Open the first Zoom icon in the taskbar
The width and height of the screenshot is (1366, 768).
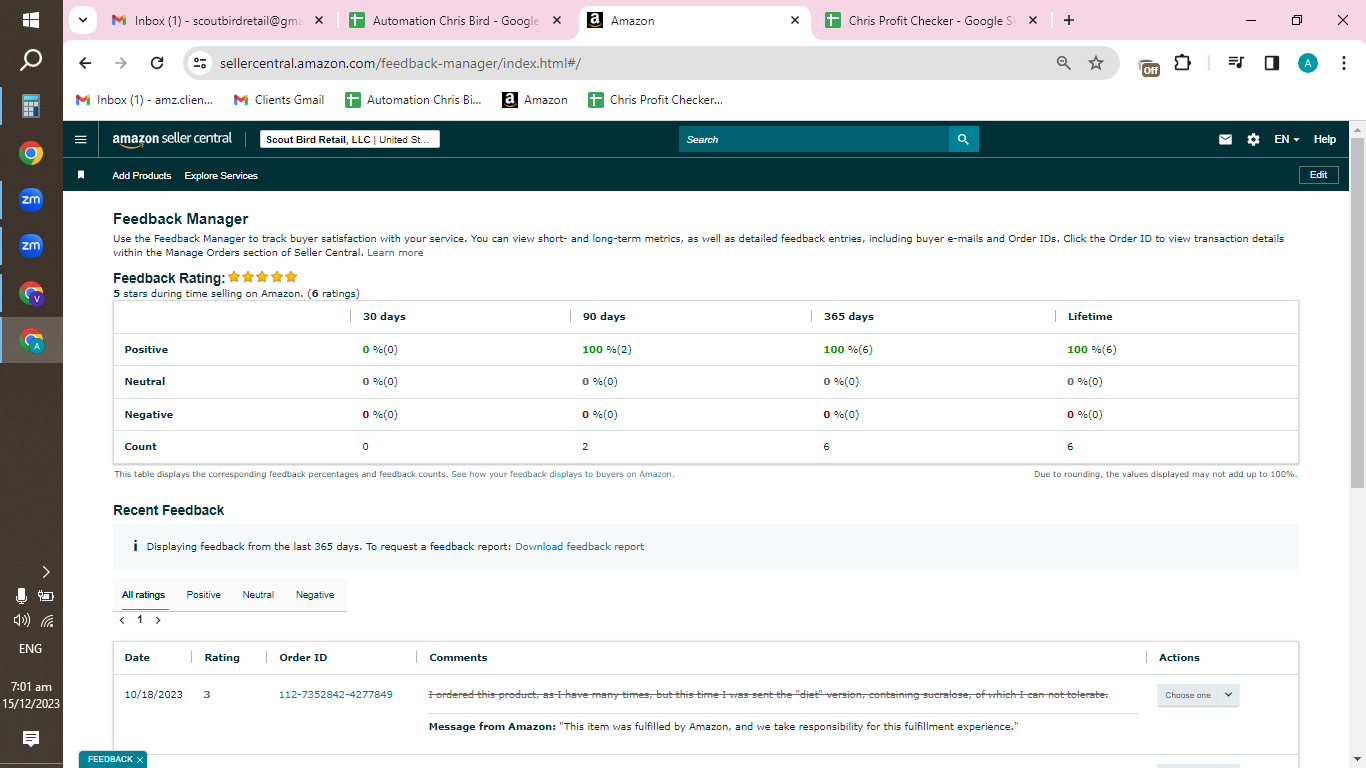tap(31, 200)
